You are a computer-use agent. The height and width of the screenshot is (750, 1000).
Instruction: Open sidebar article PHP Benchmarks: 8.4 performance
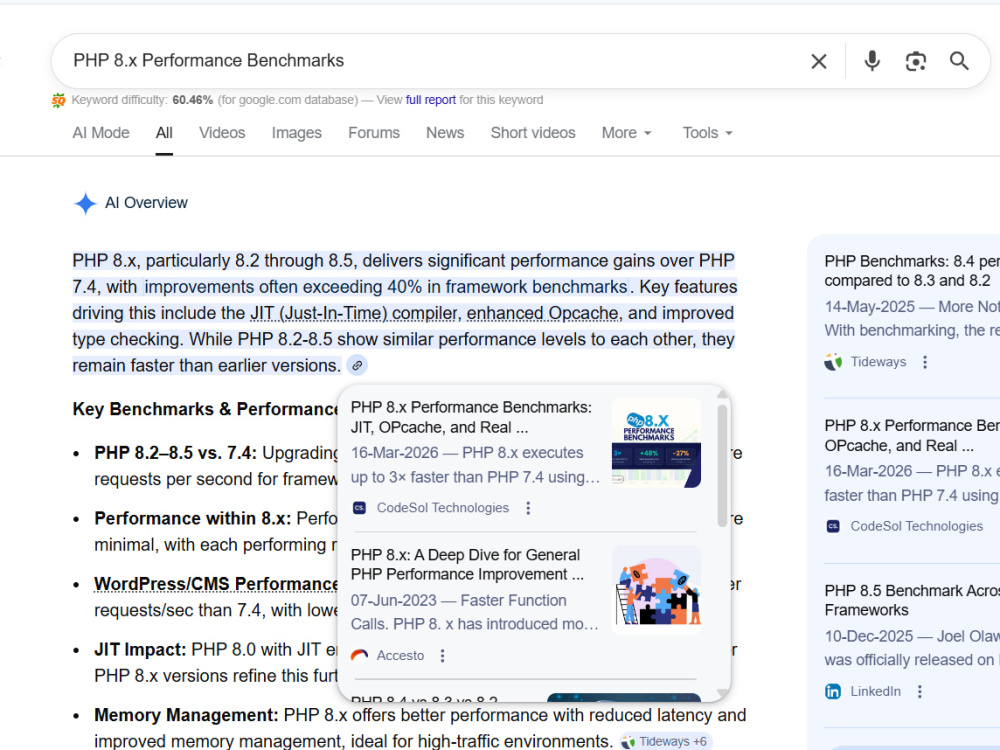[x=912, y=271]
